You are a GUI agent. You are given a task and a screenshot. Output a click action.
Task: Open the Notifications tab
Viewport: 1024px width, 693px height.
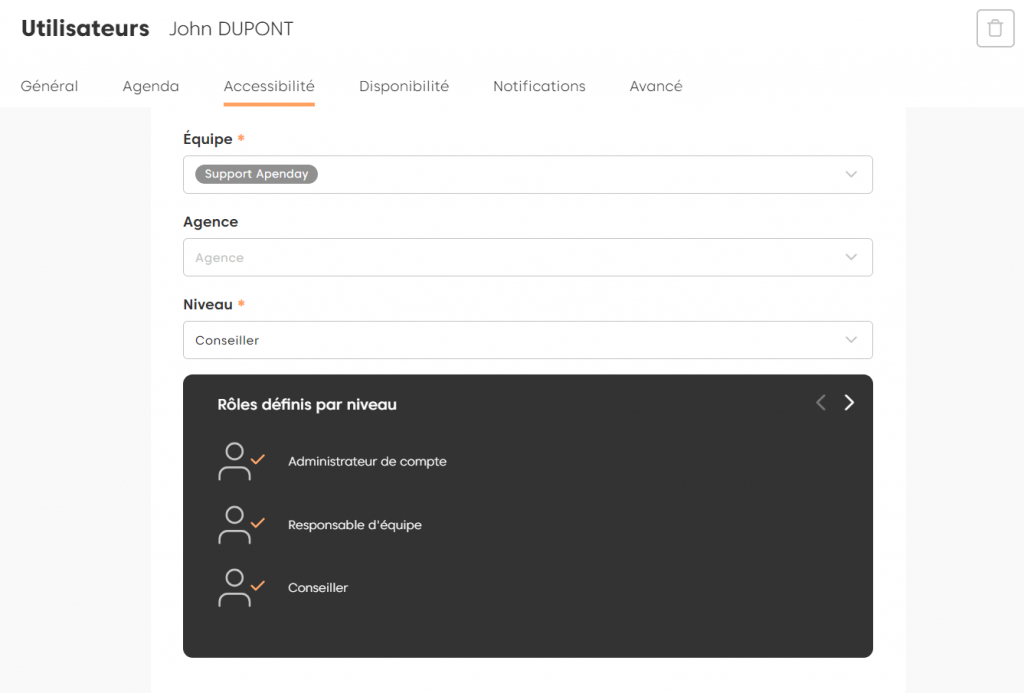[539, 86]
